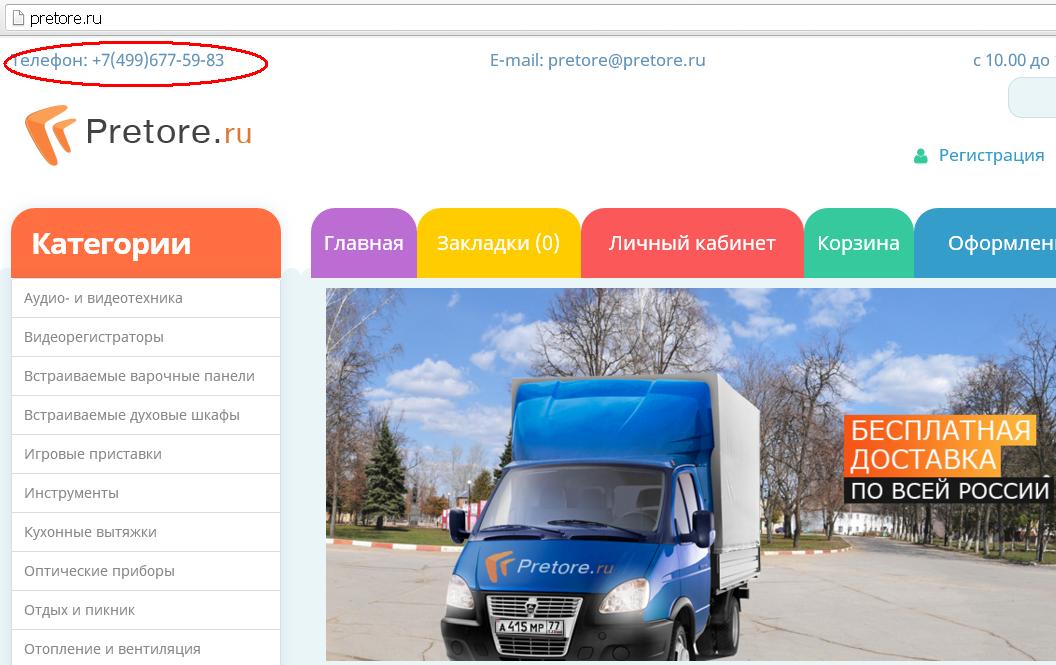The width and height of the screenshot is (1056, 665).
Task: Open the Оформление tab
Action: click(x=985, y=243)
